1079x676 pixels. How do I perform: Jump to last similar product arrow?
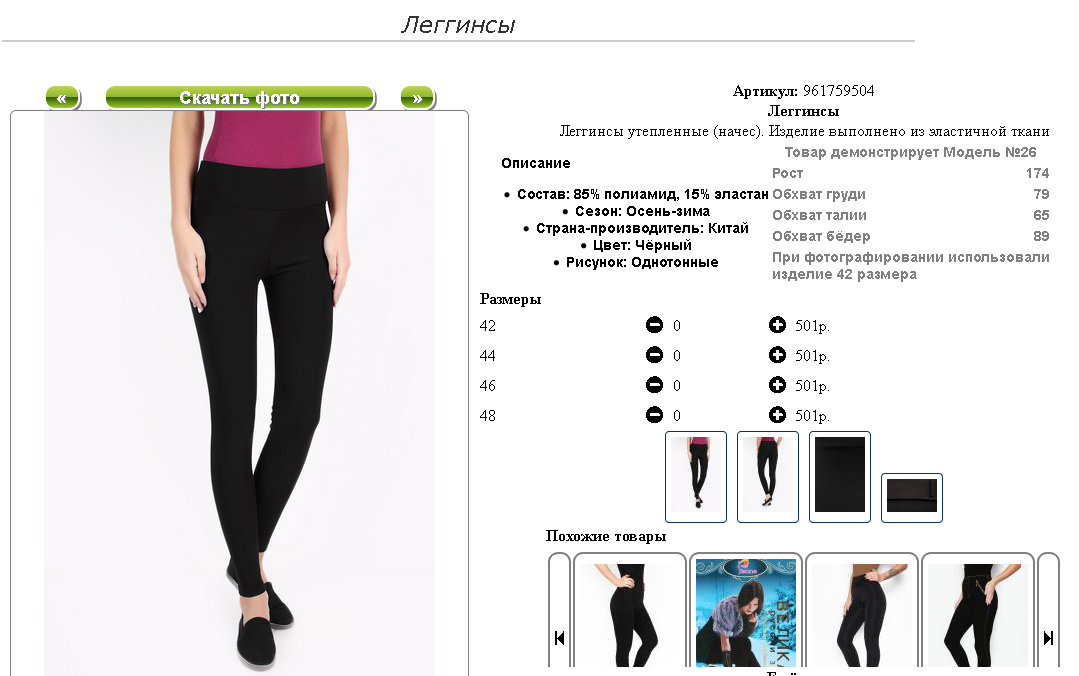[1048, 638]
